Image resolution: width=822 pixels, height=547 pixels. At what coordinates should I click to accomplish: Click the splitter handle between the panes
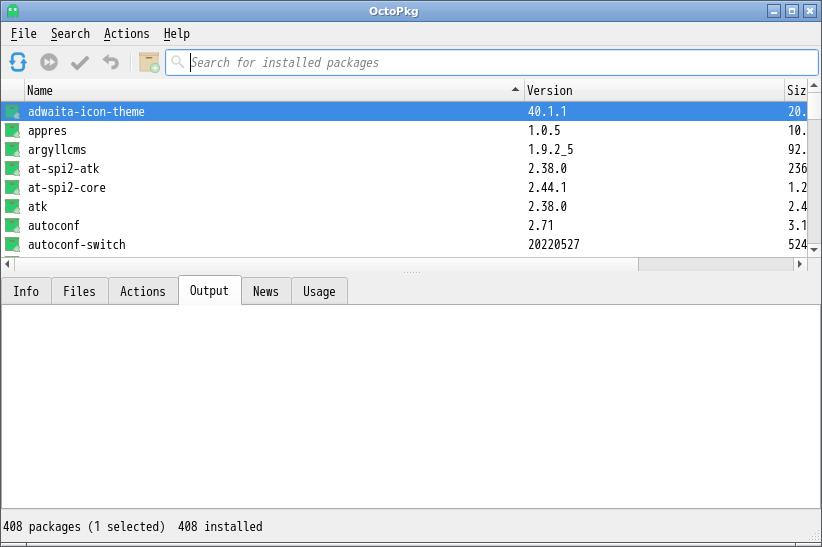click(x=412, y=273)
